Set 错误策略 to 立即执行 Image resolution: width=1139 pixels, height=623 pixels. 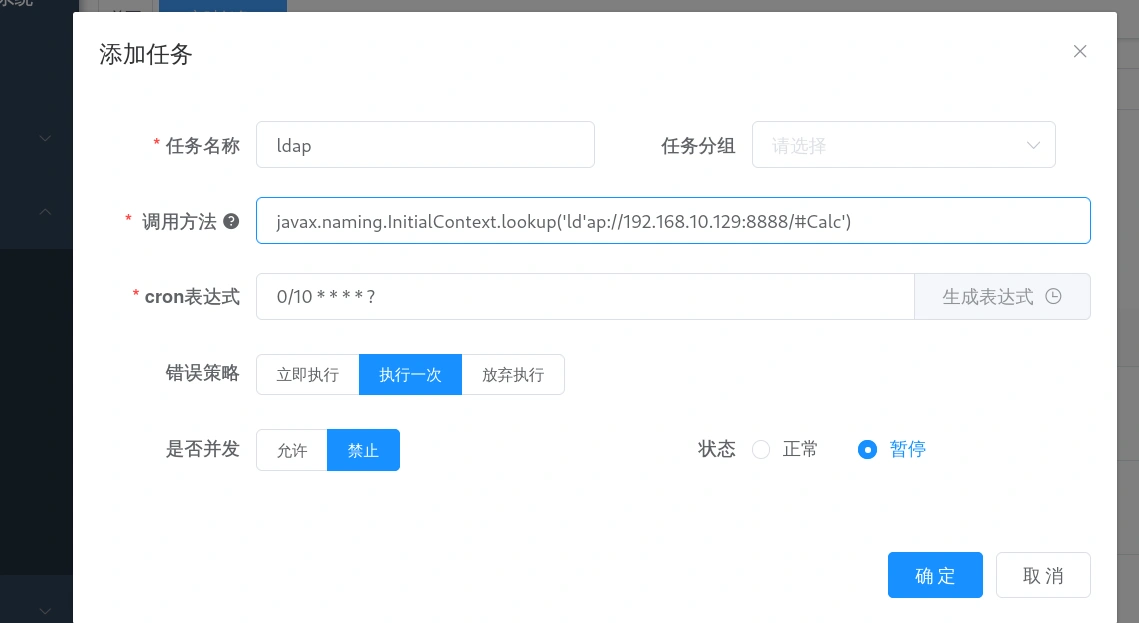coord(308,375)
